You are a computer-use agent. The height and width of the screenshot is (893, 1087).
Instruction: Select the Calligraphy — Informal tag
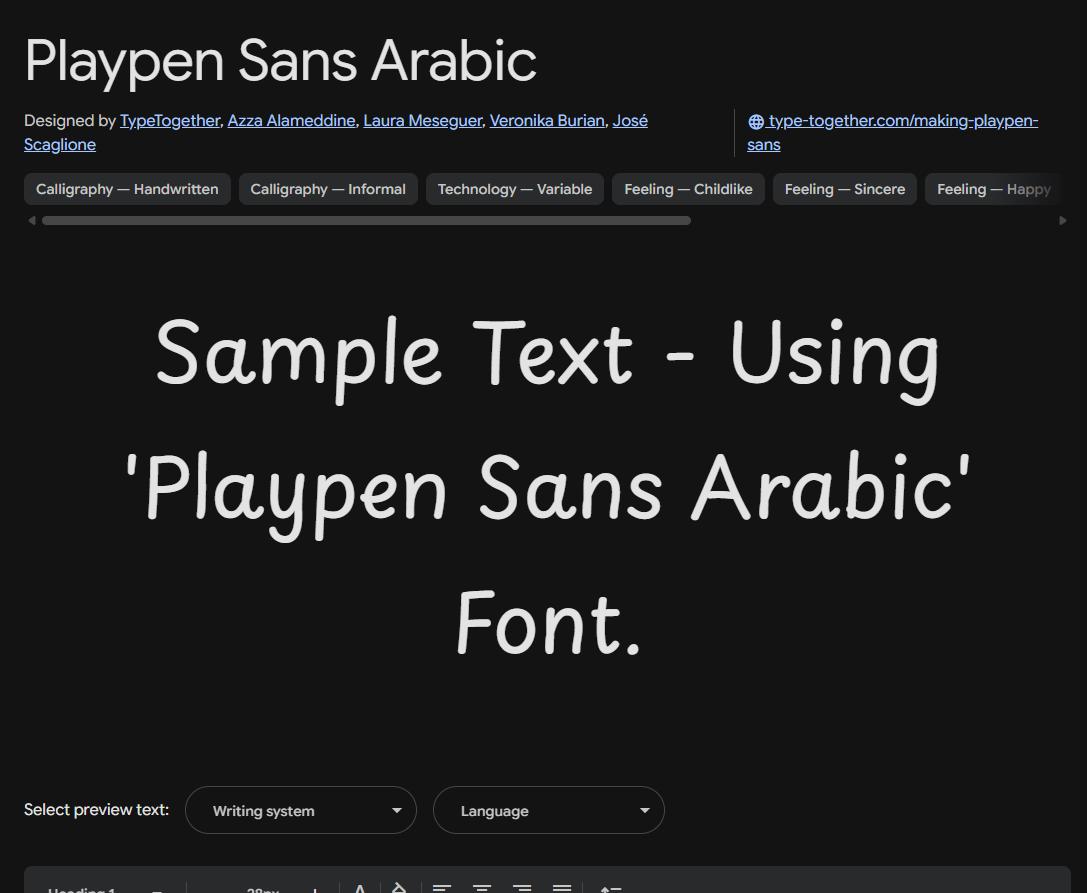tap(328, 189)
